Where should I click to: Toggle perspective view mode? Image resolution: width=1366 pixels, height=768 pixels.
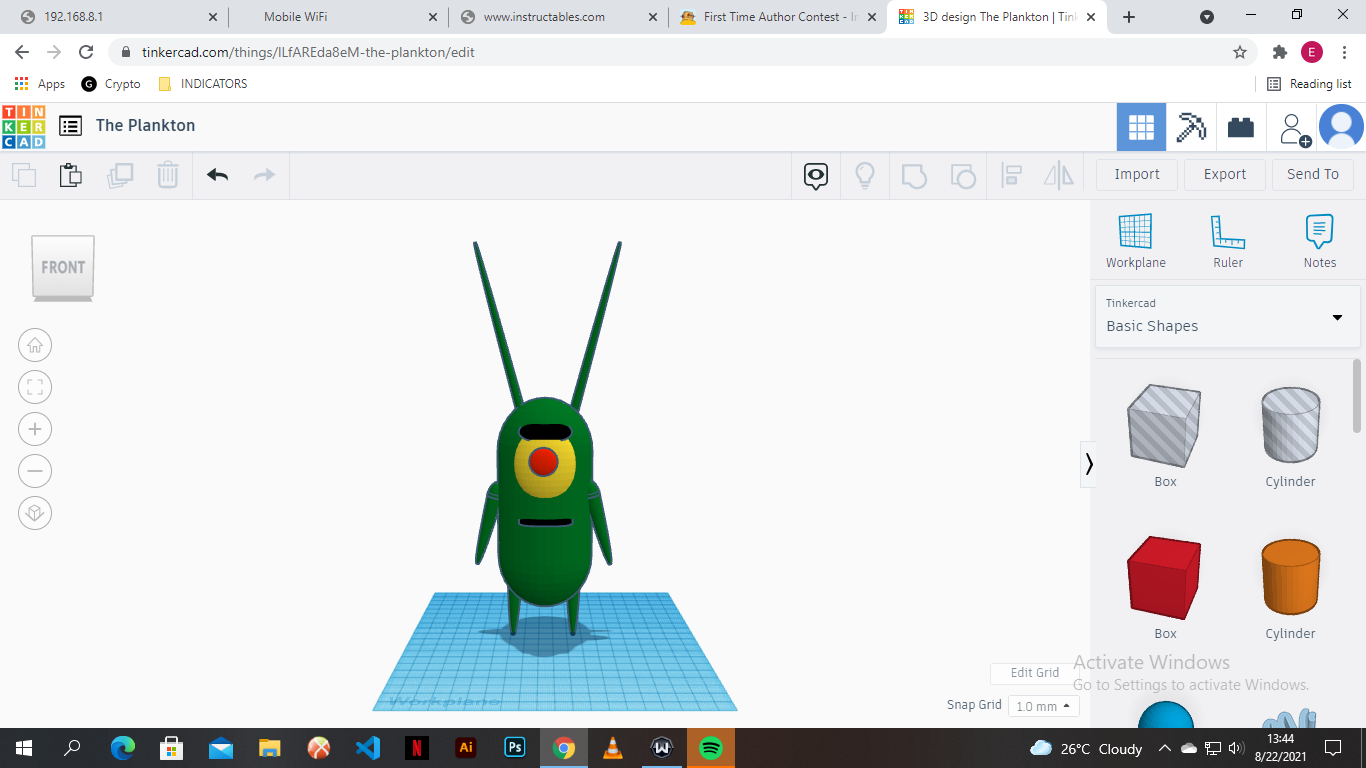(x=35, y=513)
